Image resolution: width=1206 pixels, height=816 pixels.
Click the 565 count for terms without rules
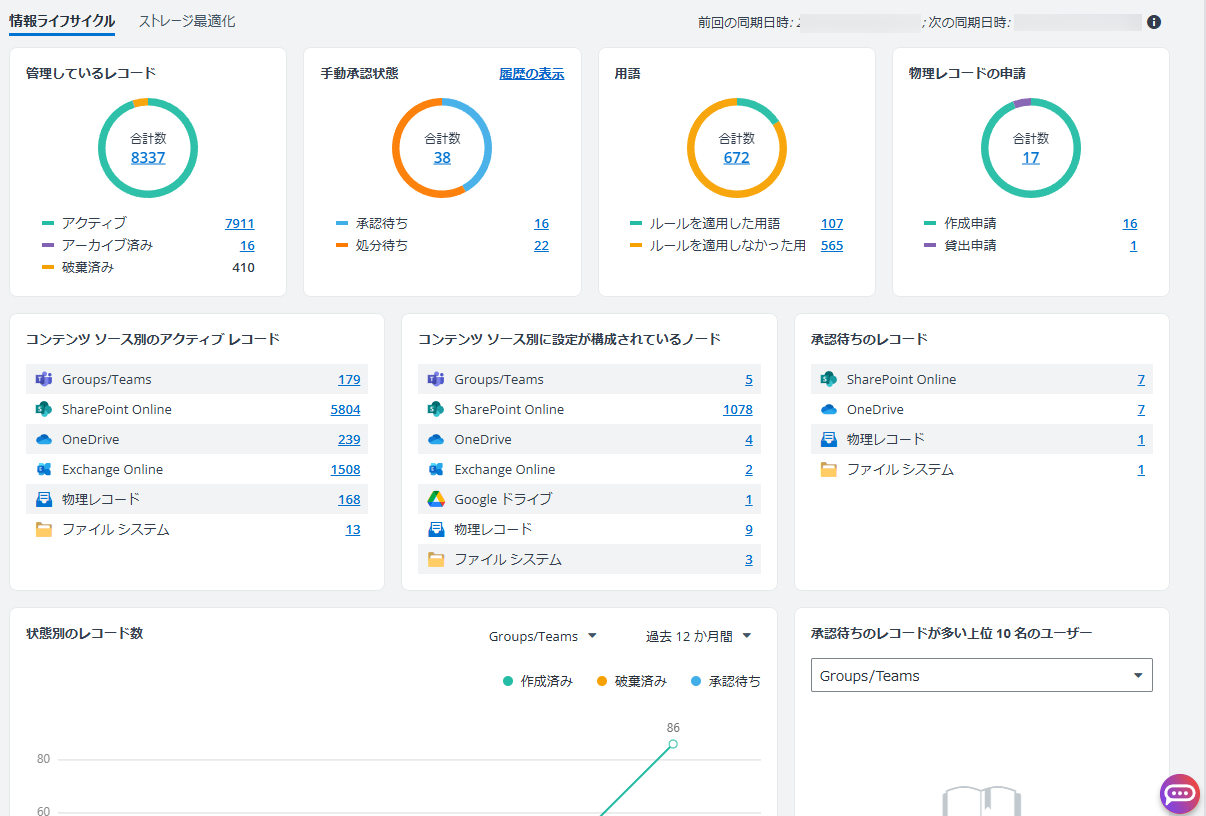pyautogui.click(x=832, y=245)
